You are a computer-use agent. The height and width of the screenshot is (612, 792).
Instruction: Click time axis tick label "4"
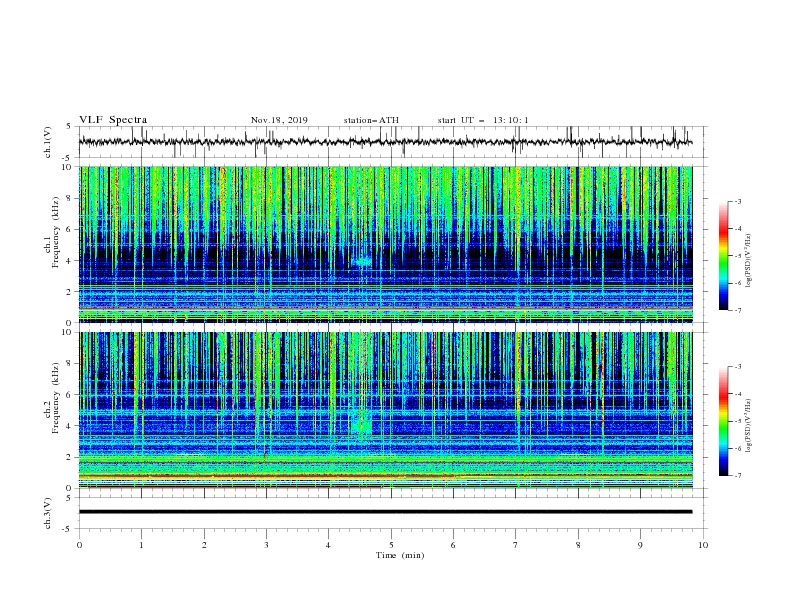click(x=329, y=545)
